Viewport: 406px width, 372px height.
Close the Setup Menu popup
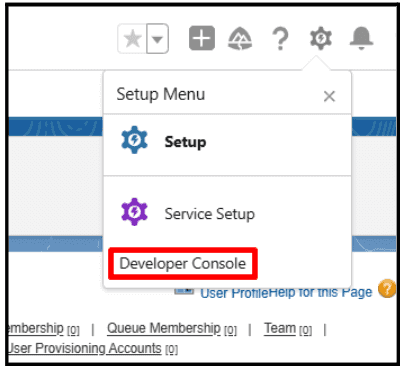(x=329, y=96)
